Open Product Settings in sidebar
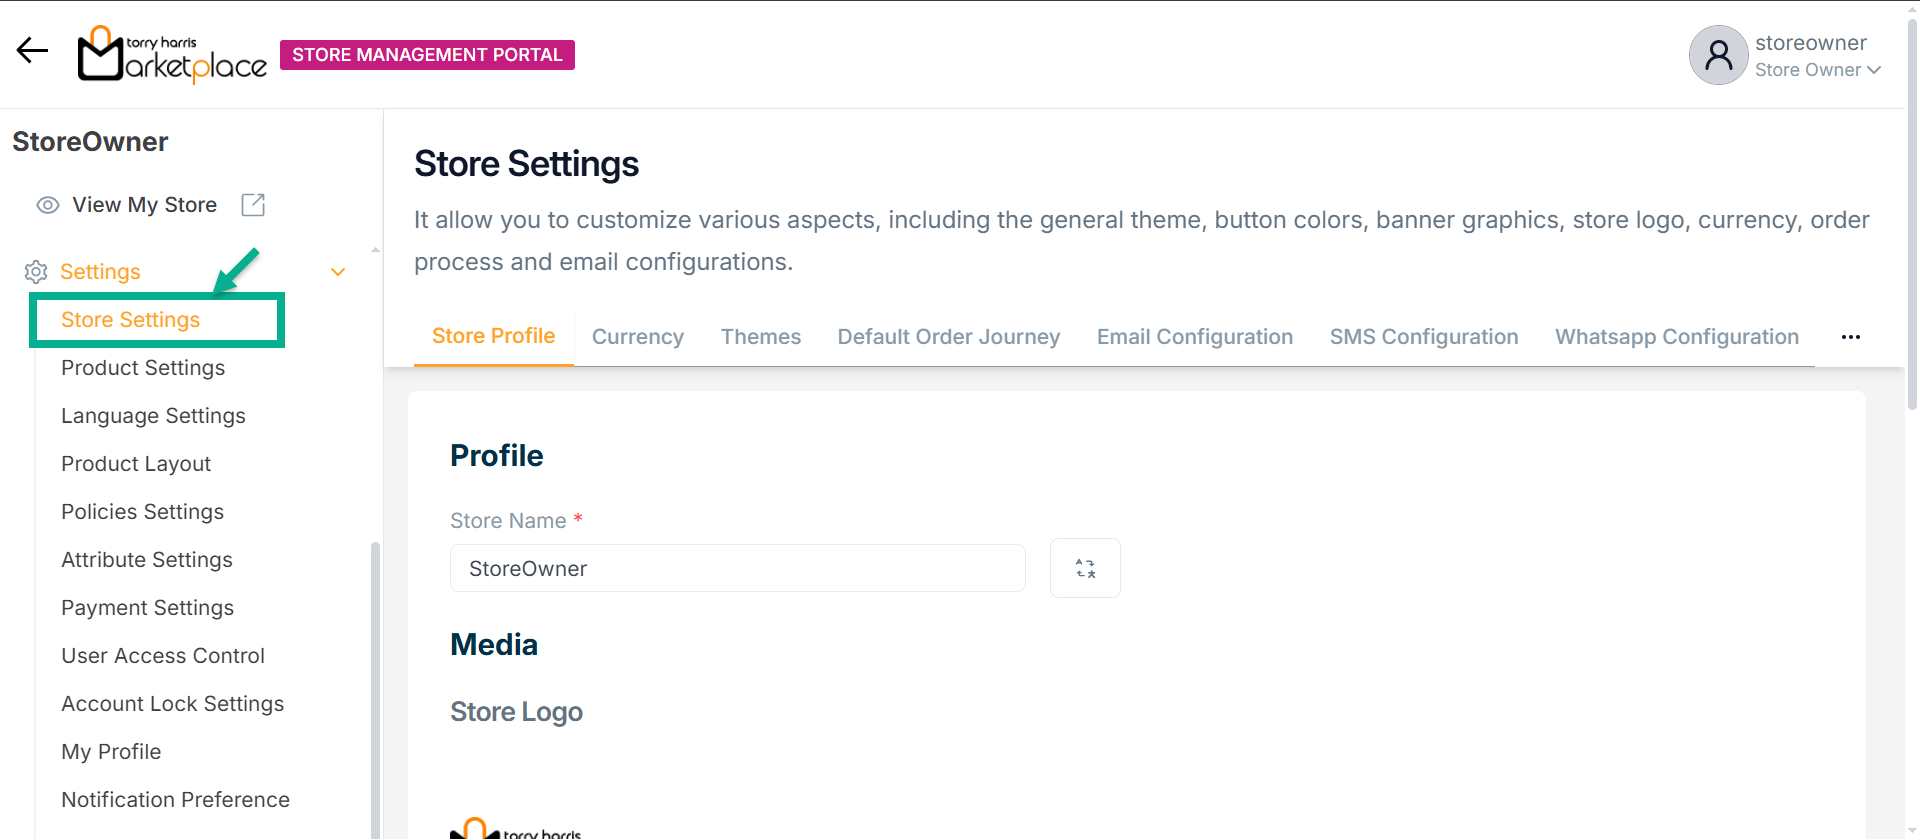 coord(143,368)
